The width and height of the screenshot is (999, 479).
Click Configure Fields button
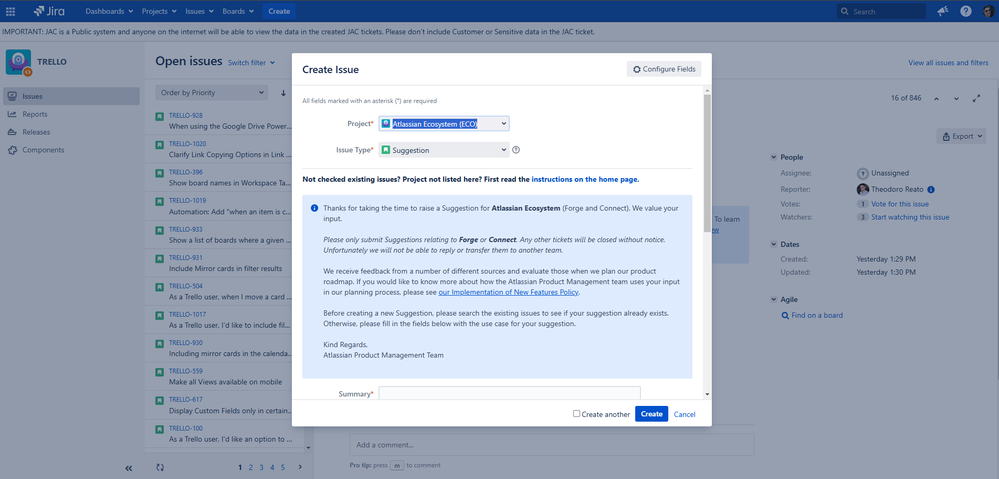pos(664,69)
